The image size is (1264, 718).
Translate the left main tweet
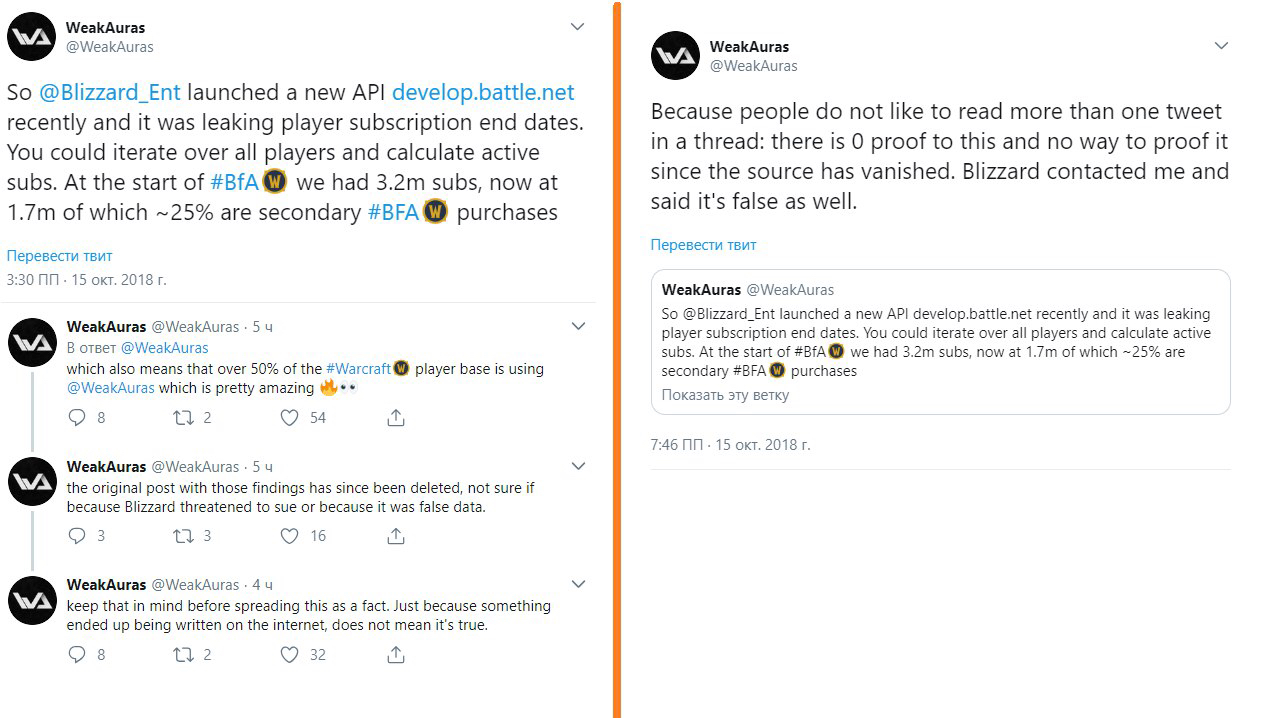pos(59,256)
